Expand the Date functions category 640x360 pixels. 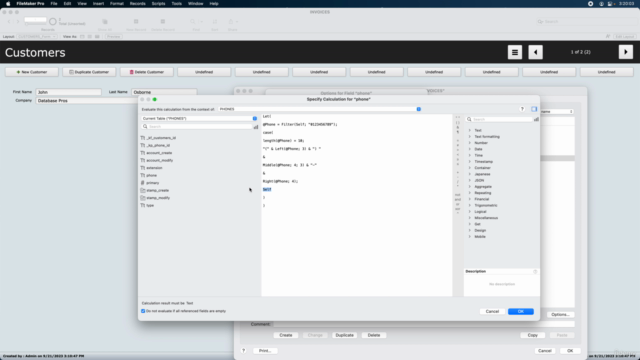(x=470, y=149)
